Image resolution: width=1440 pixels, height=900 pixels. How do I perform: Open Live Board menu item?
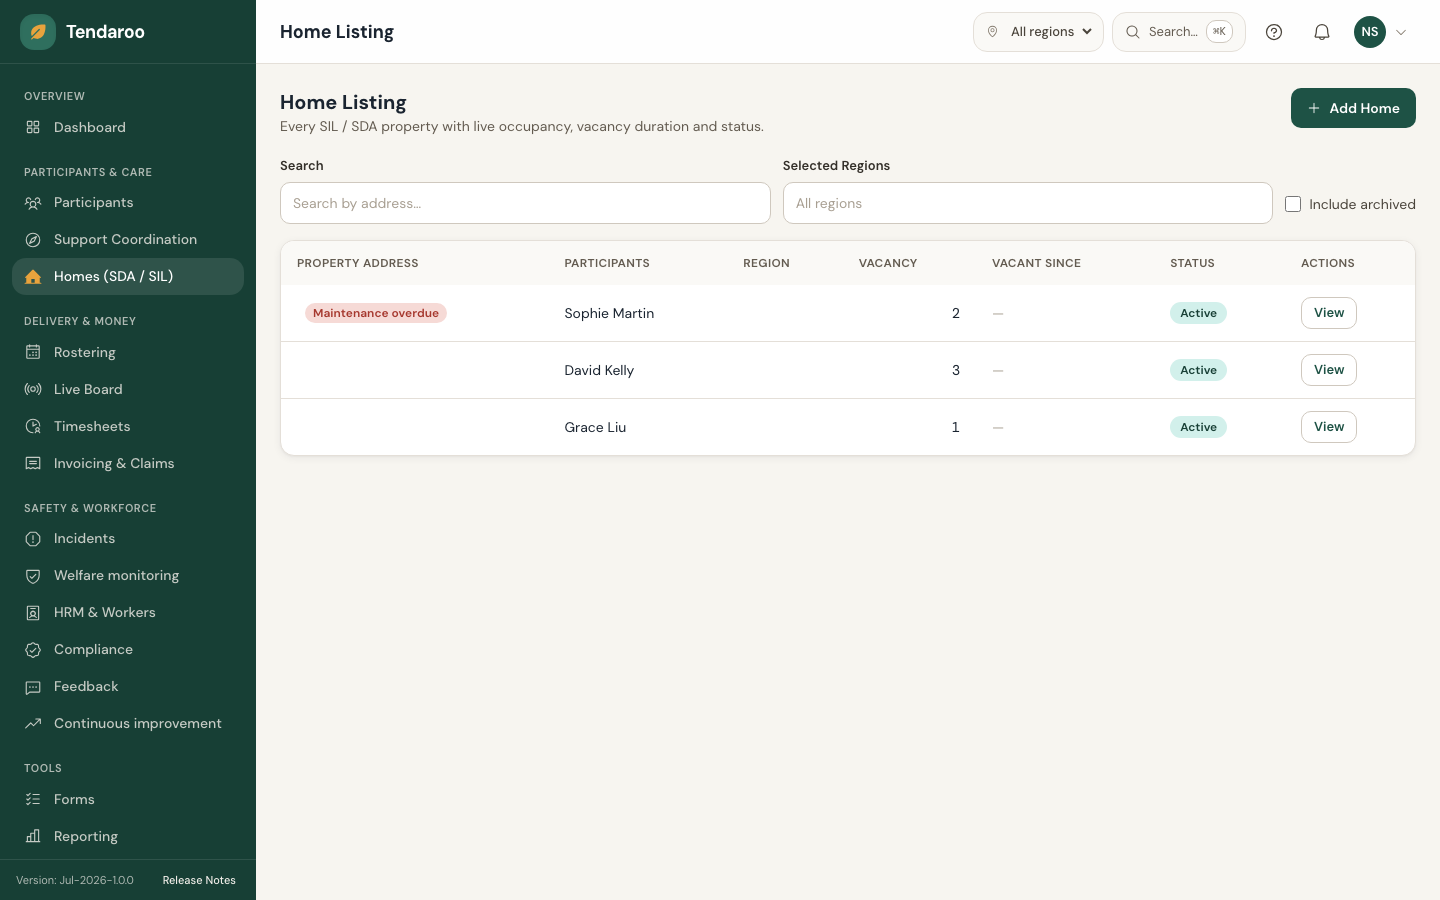(128, 389)
